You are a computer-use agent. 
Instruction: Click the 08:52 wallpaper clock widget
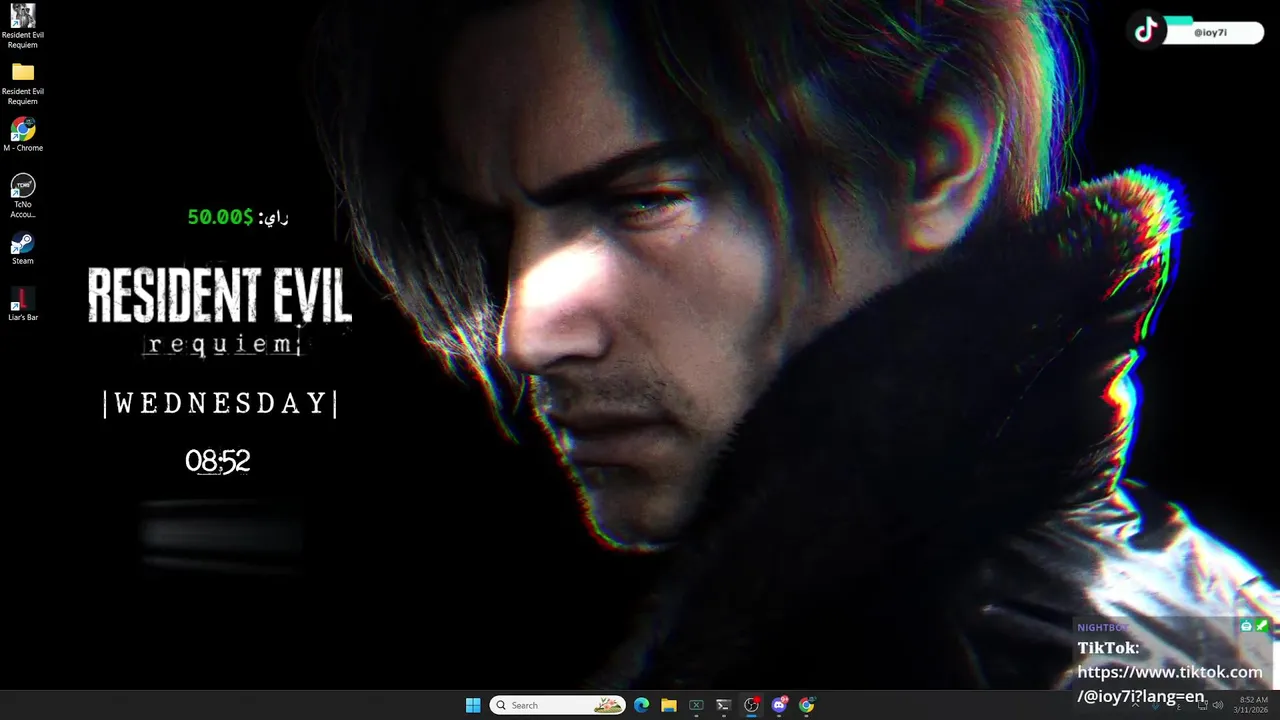click(x=218, y=461)
